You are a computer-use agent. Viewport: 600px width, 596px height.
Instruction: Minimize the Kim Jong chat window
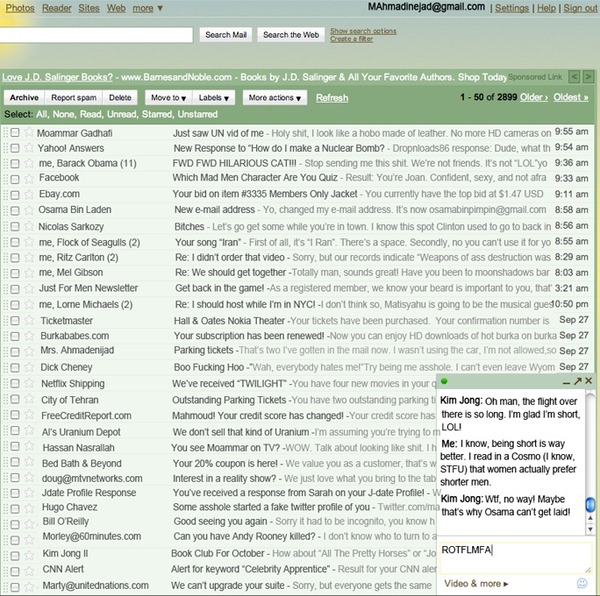pos(566,382)
